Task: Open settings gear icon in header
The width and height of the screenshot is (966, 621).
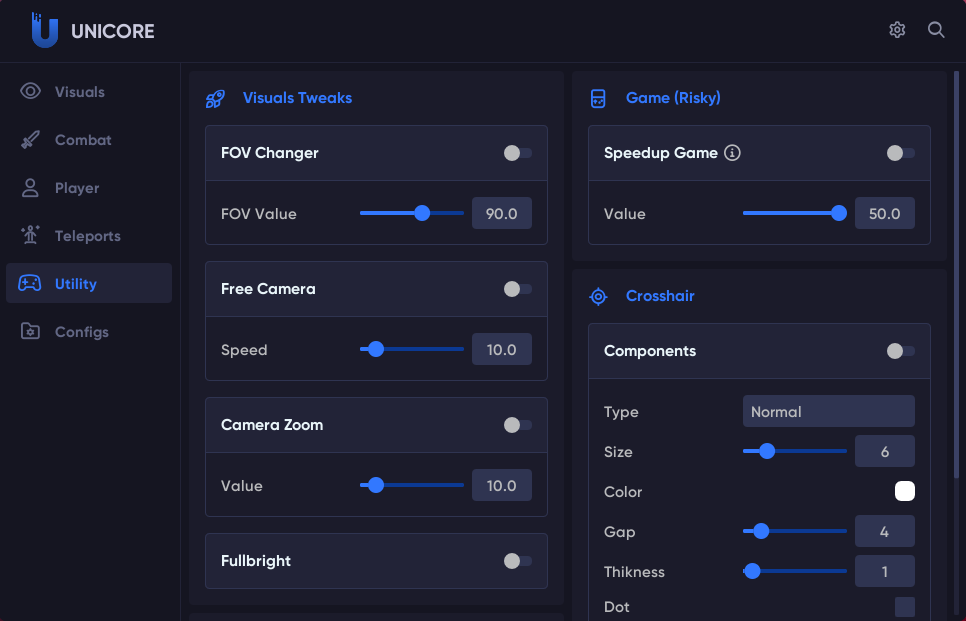Action: pos(897,30)
